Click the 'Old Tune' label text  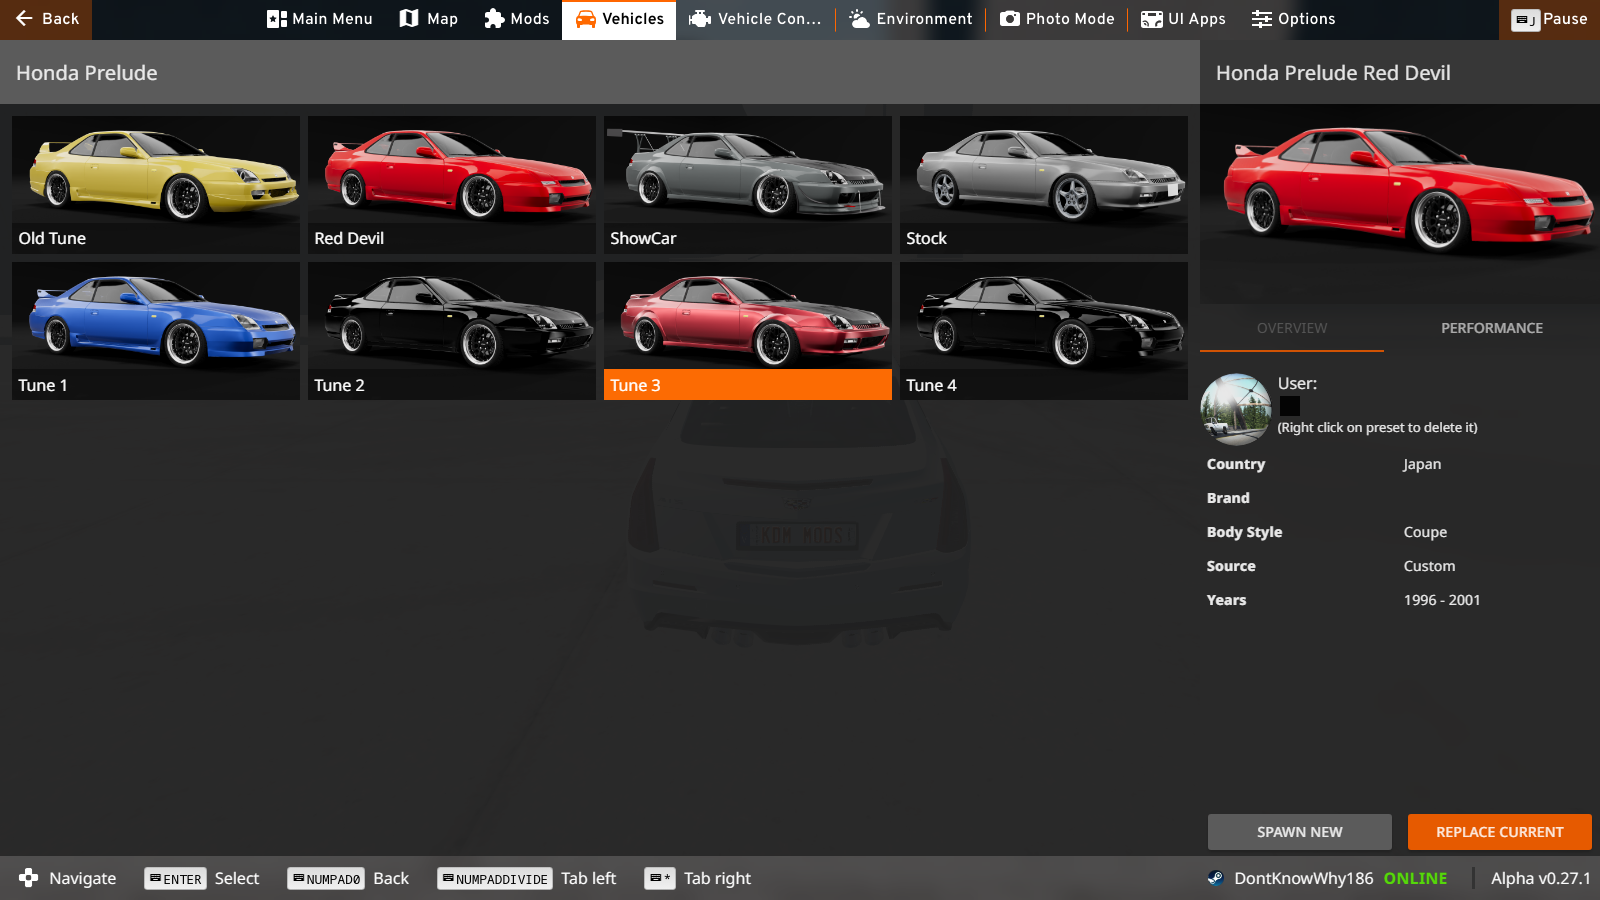pos(52,238)
